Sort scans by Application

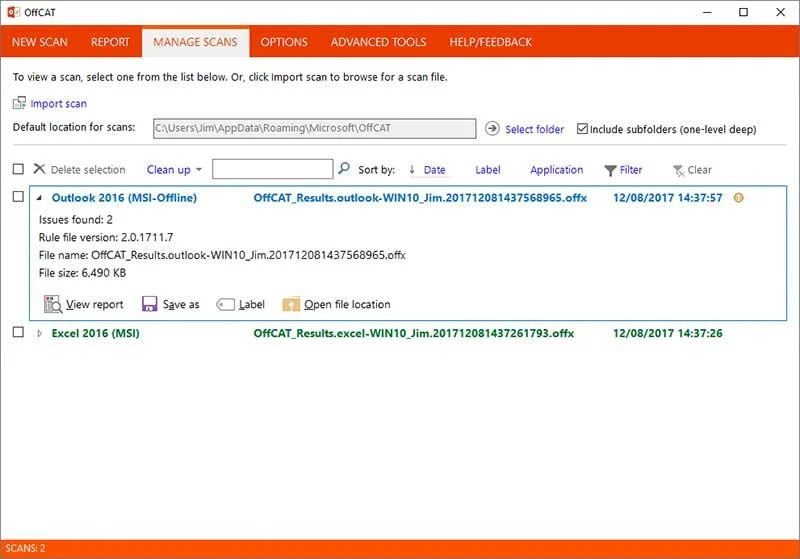(557, 170)
